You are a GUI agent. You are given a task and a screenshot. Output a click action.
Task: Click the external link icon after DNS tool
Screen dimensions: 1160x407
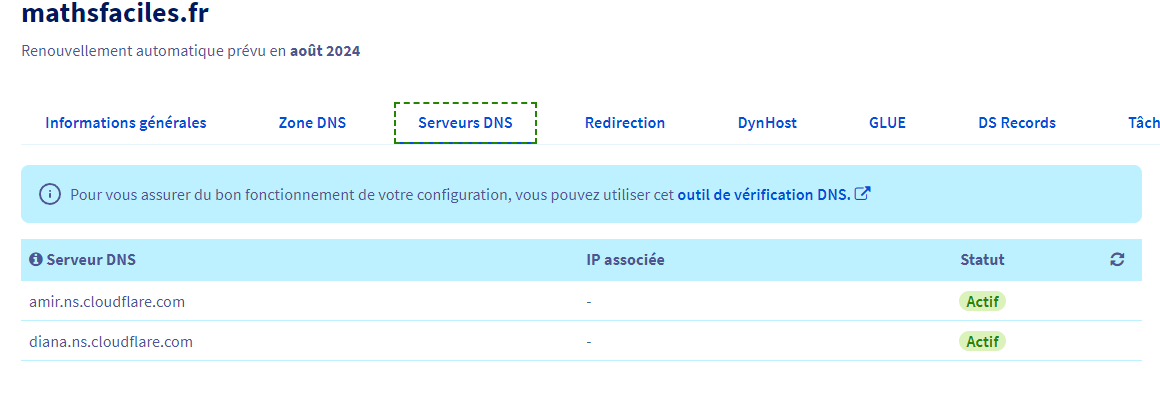point(862,194)
